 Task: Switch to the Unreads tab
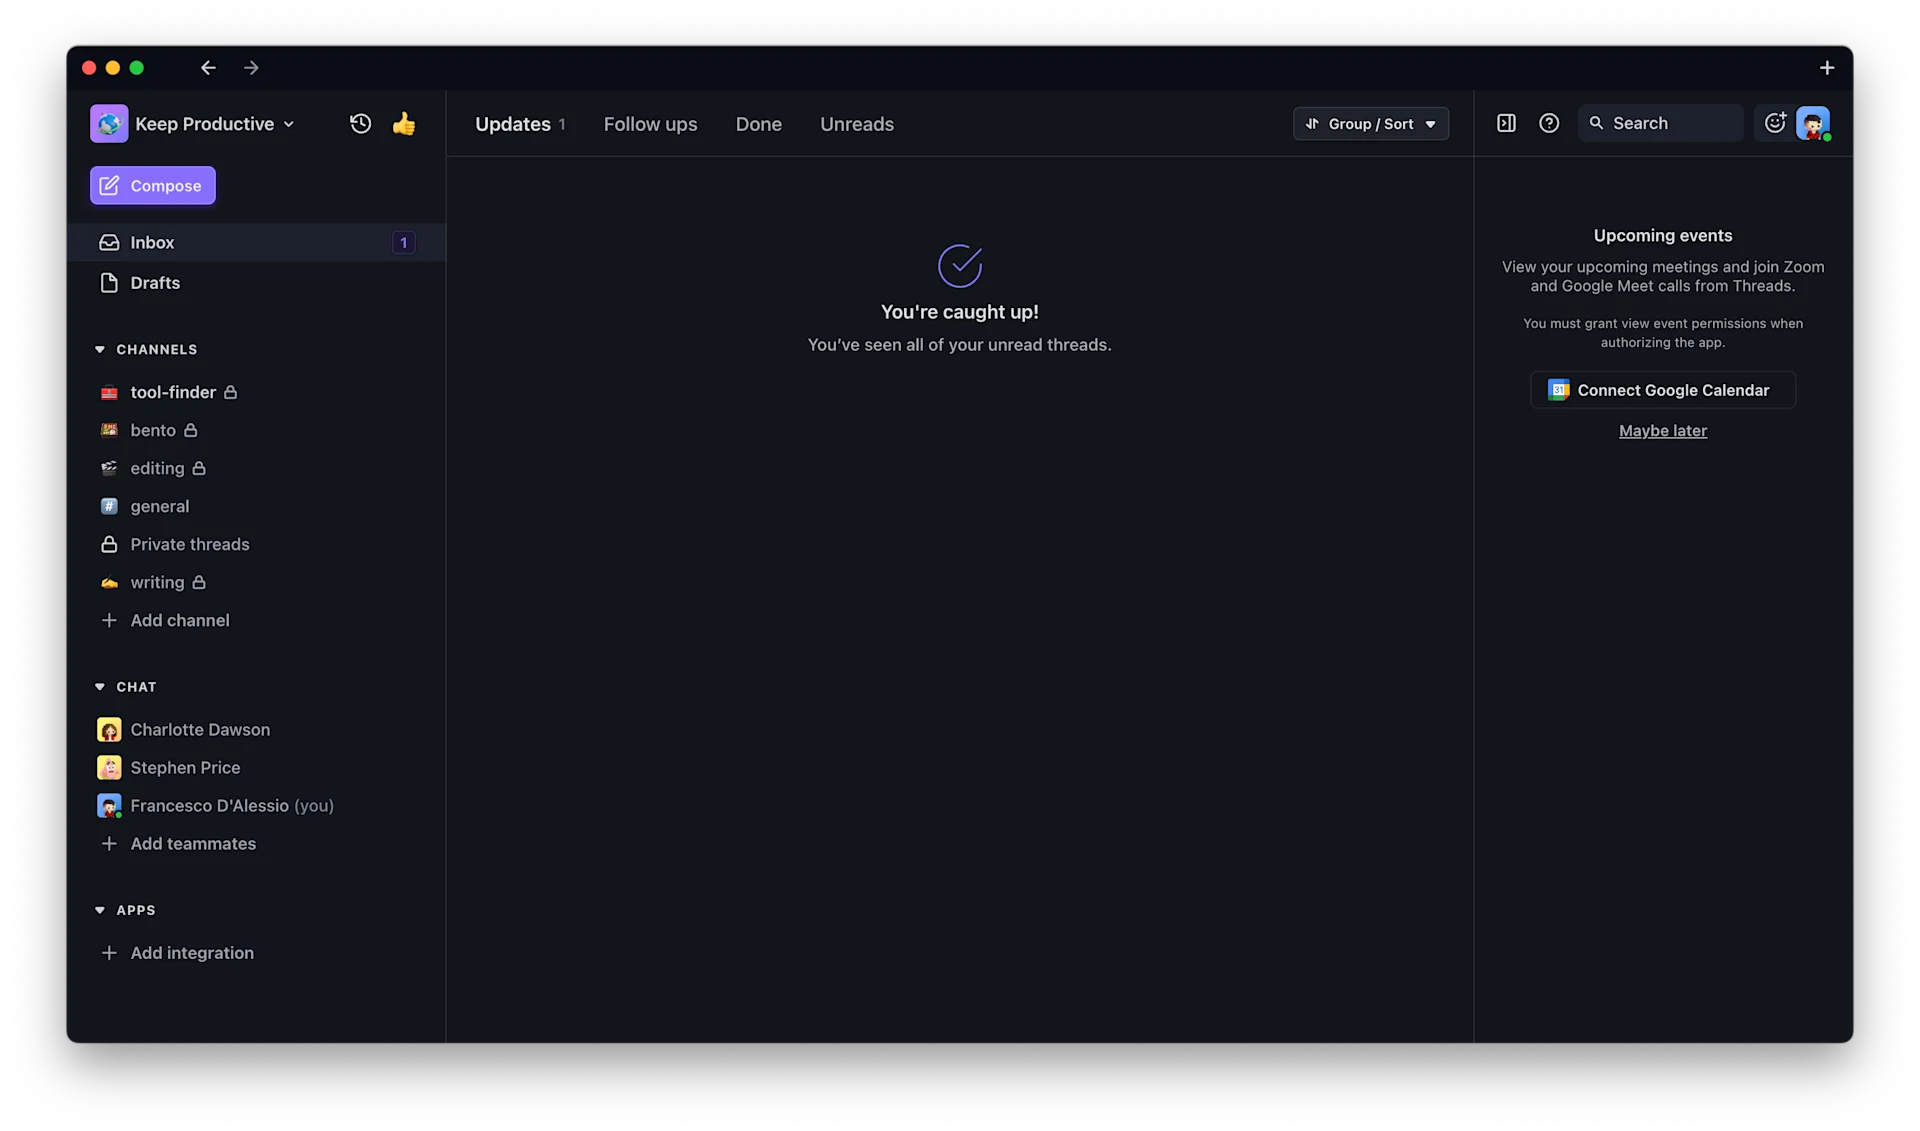click(x=857, y=124)
